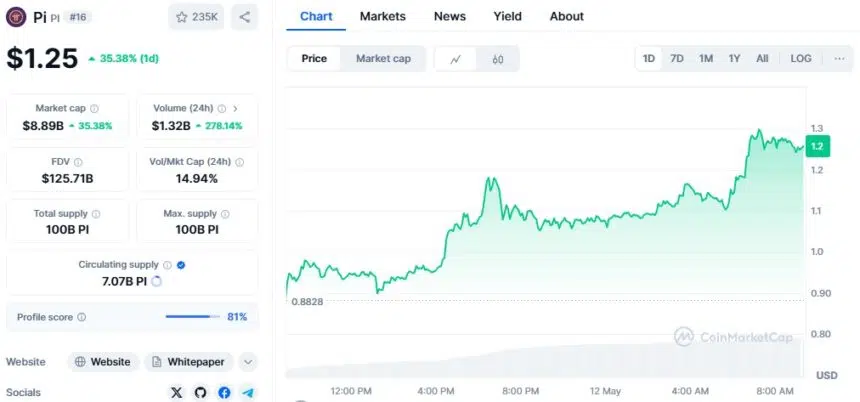Toggle chart to Price view

314,59
